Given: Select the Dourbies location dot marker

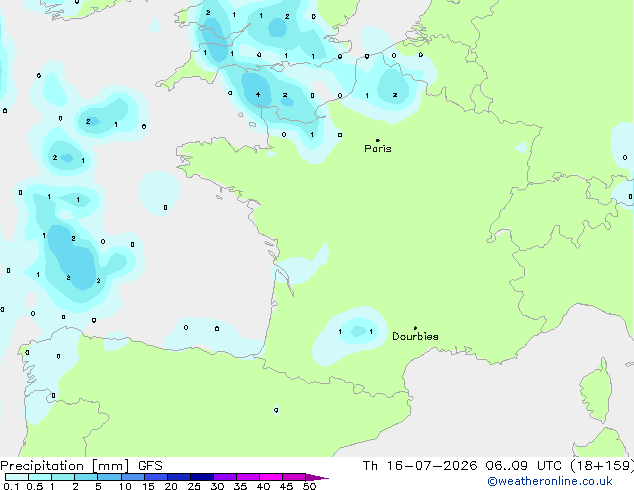Looking at the screenshot, I should point(415,328).
